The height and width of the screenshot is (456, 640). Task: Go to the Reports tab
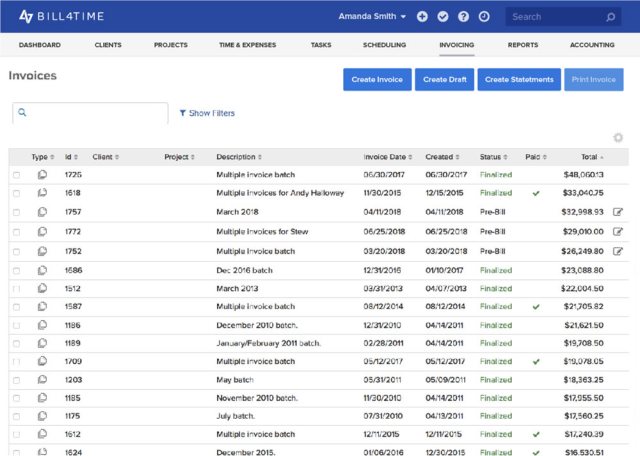(x=523, y=45)
